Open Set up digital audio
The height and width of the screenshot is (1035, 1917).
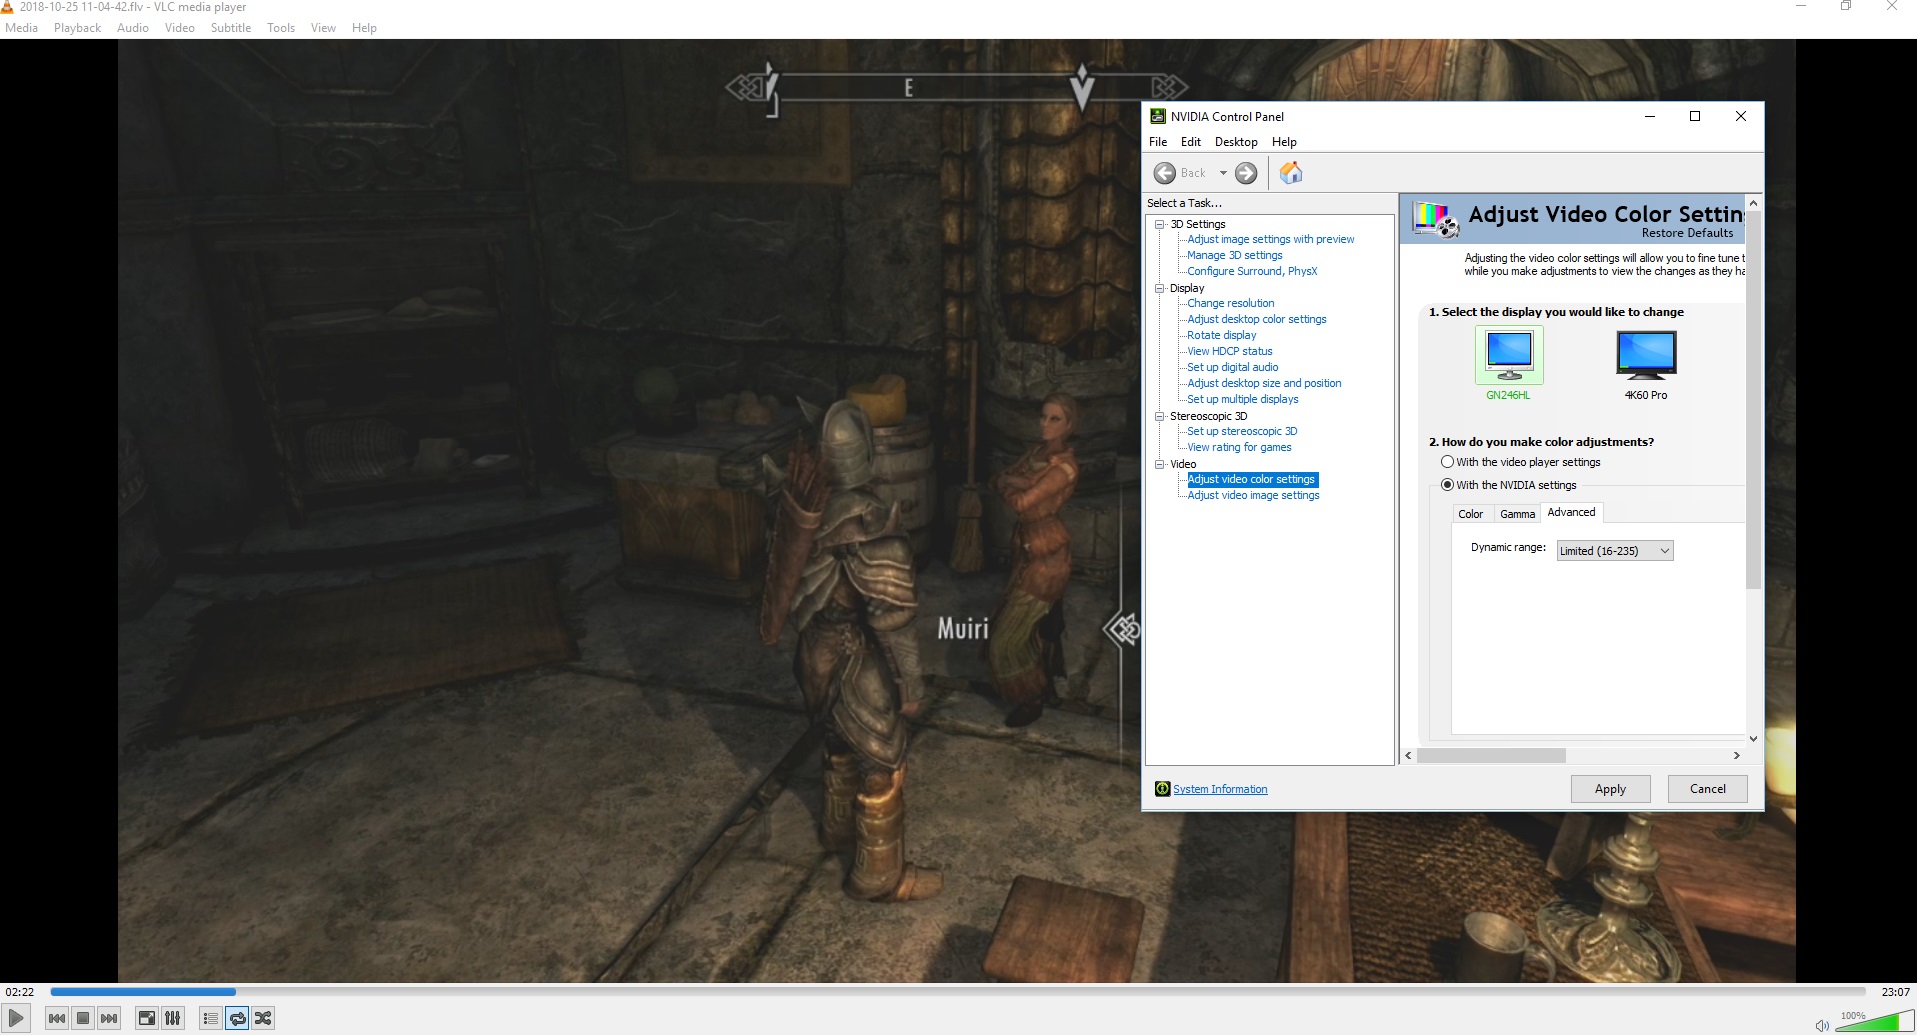click(1233, 368)
